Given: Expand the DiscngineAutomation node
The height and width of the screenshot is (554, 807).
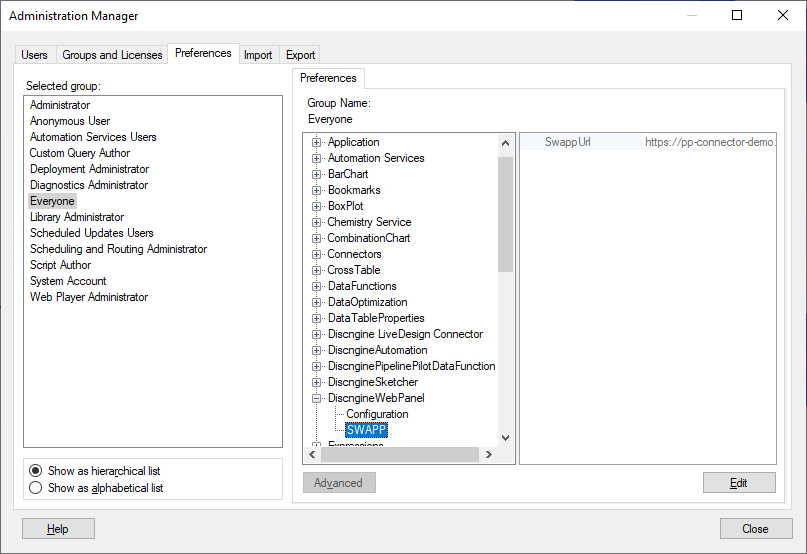Looking at the screenshot, I should (317, 350).
